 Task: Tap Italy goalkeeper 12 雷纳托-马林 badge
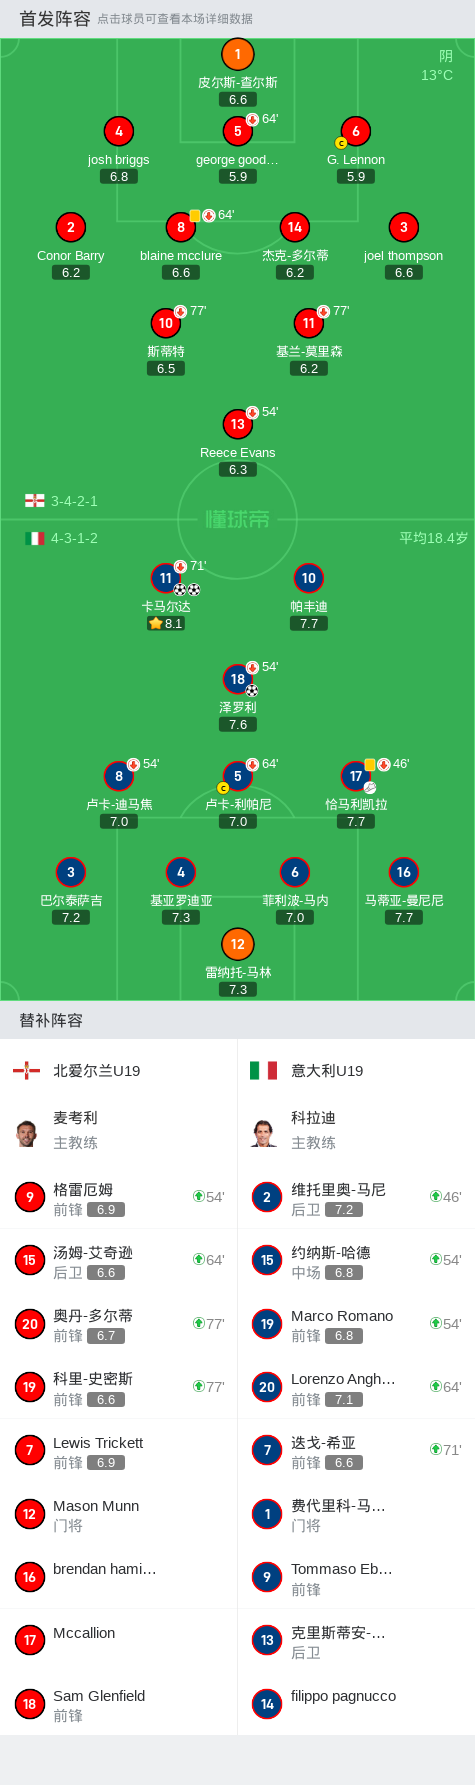click(x=237, y=944)
